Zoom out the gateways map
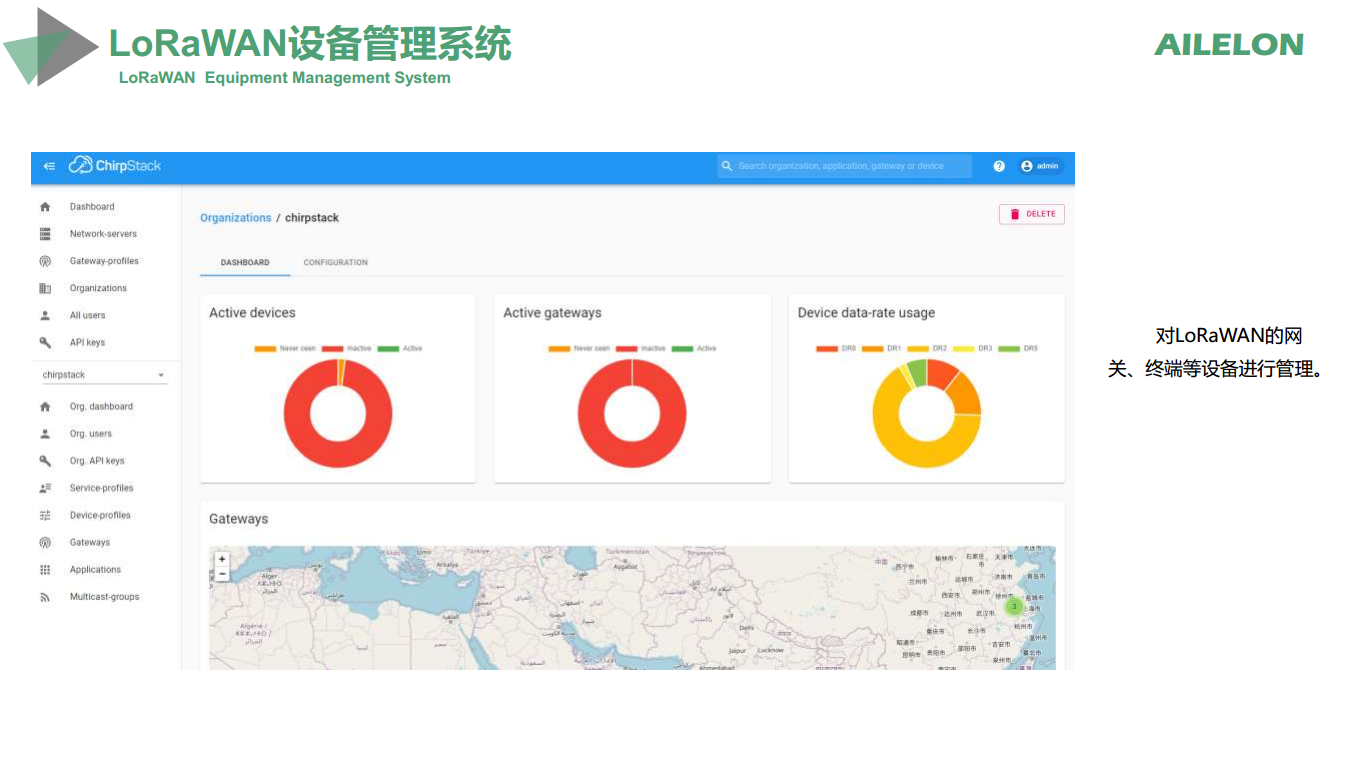1350x759 pixels. [222, 574]
